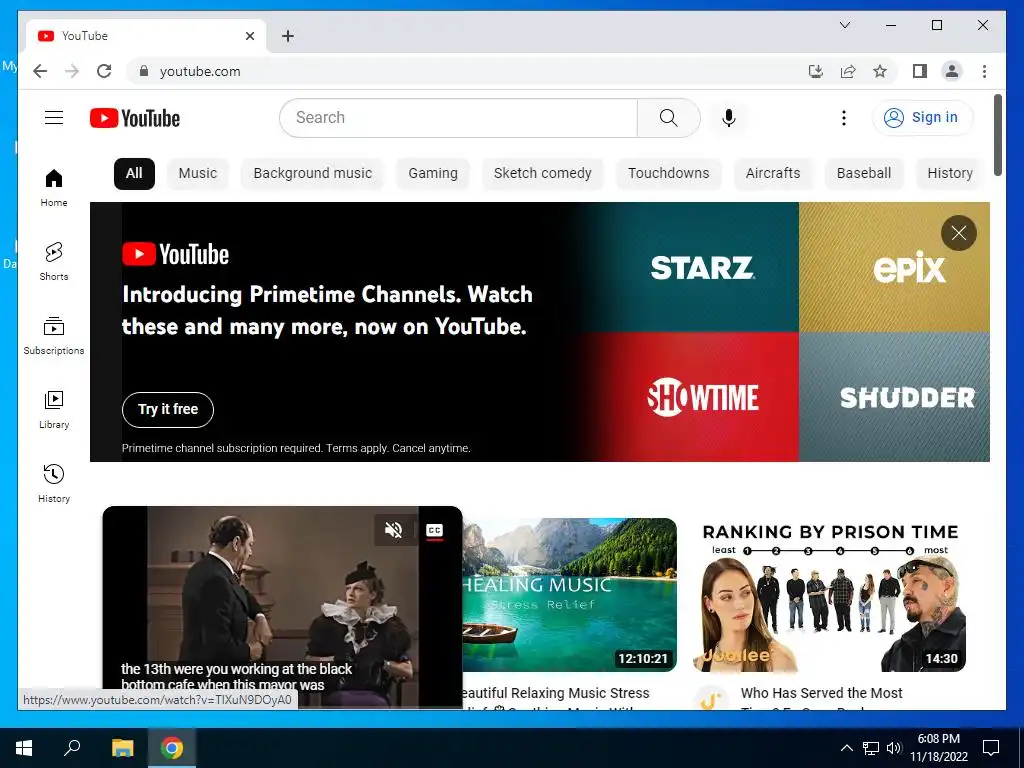This screenshot has height=768, width=1024.
Task: Start voice search with microphone icon
Action: point(729,118)
